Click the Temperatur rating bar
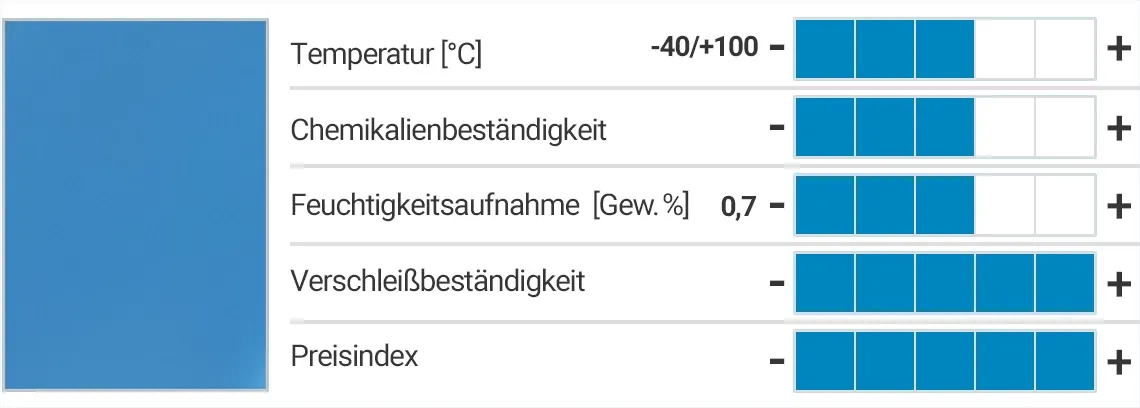Image resolution: width=1140 pixels, height=408 pixels. (x=945, y=48)
